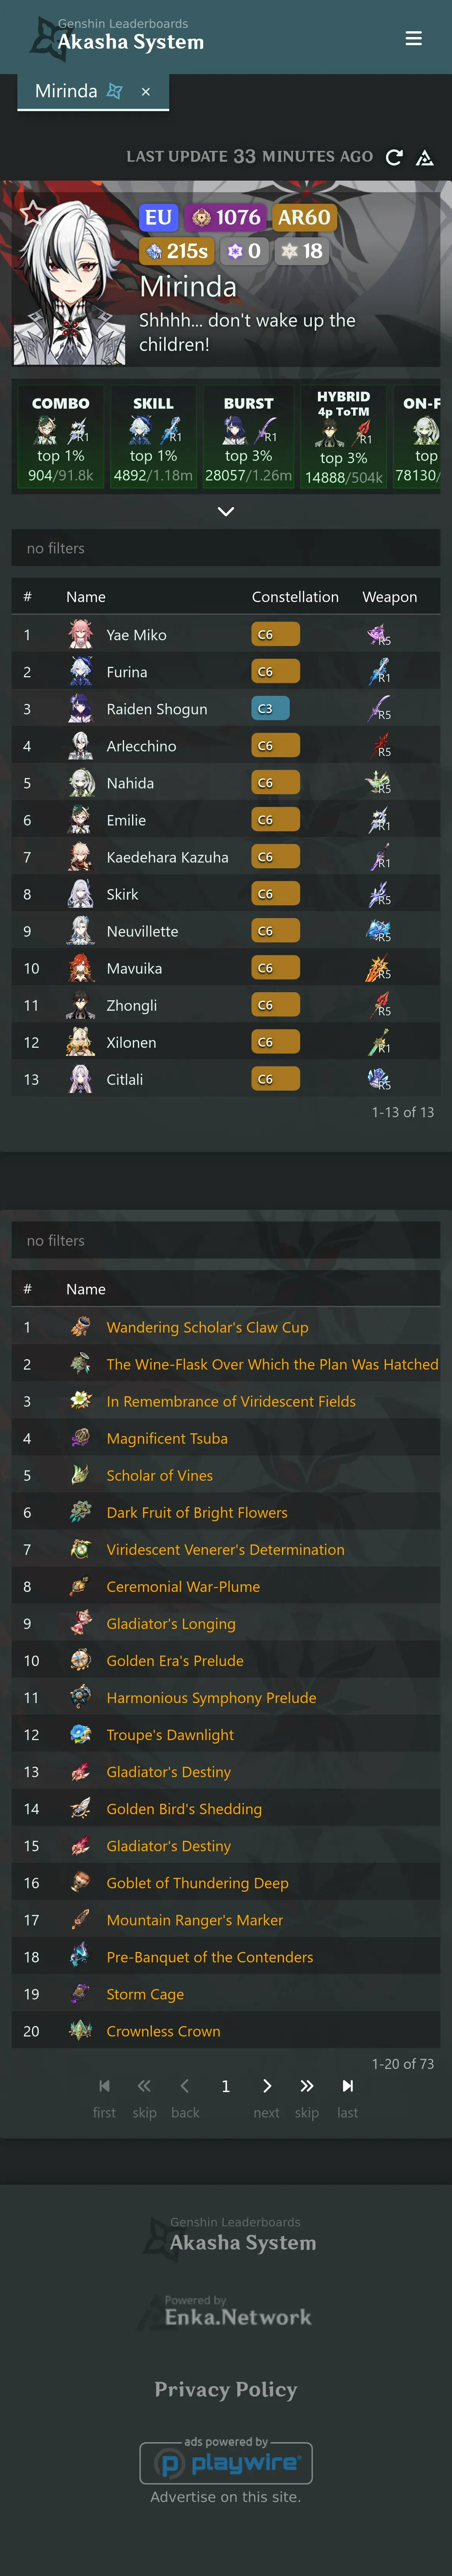Click the skip forward double-chevron icon

pyautogui.click(x=307, y=2085)
